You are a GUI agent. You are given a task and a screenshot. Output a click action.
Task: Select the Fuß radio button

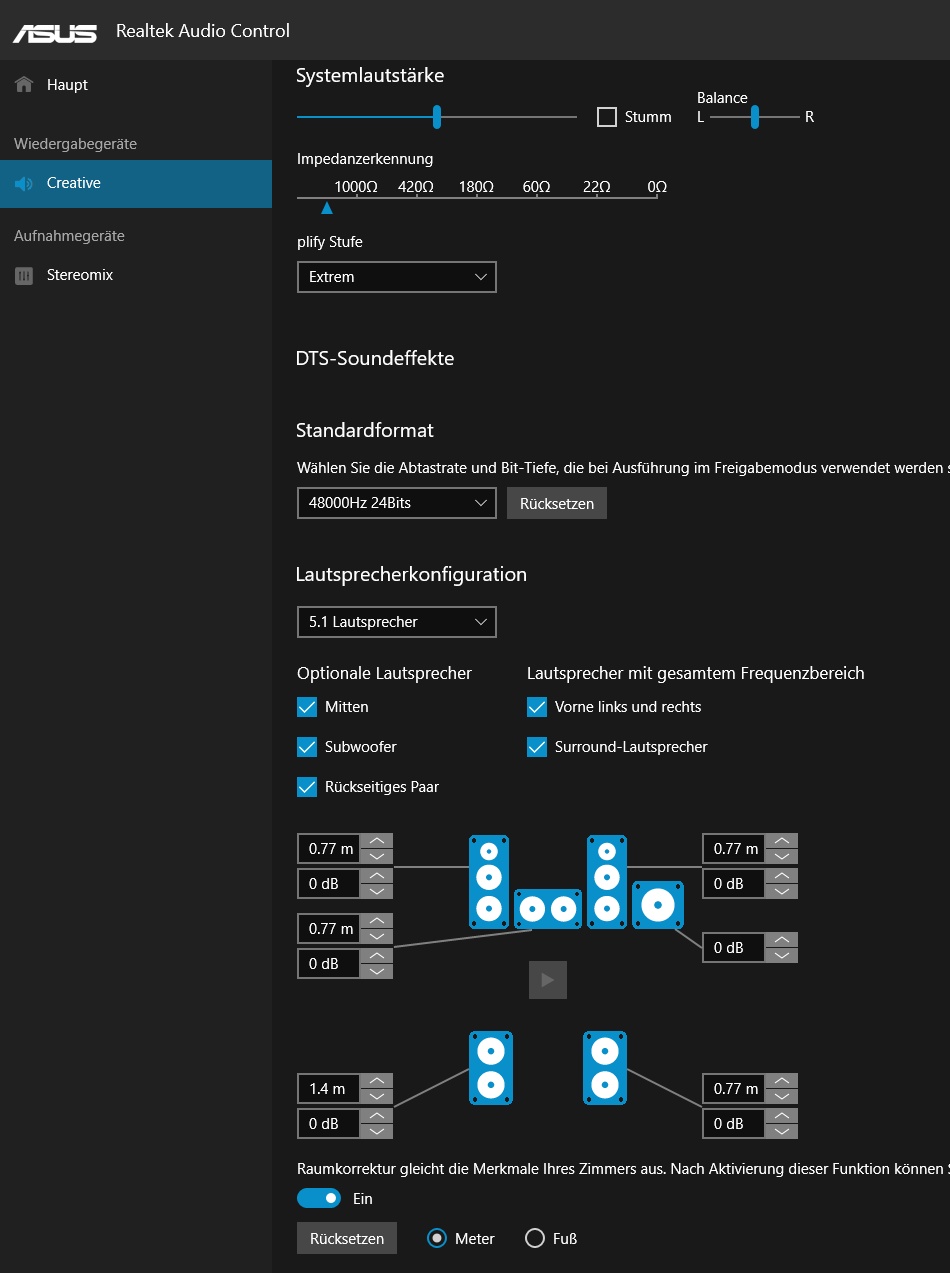click(x=535, y=1238)
